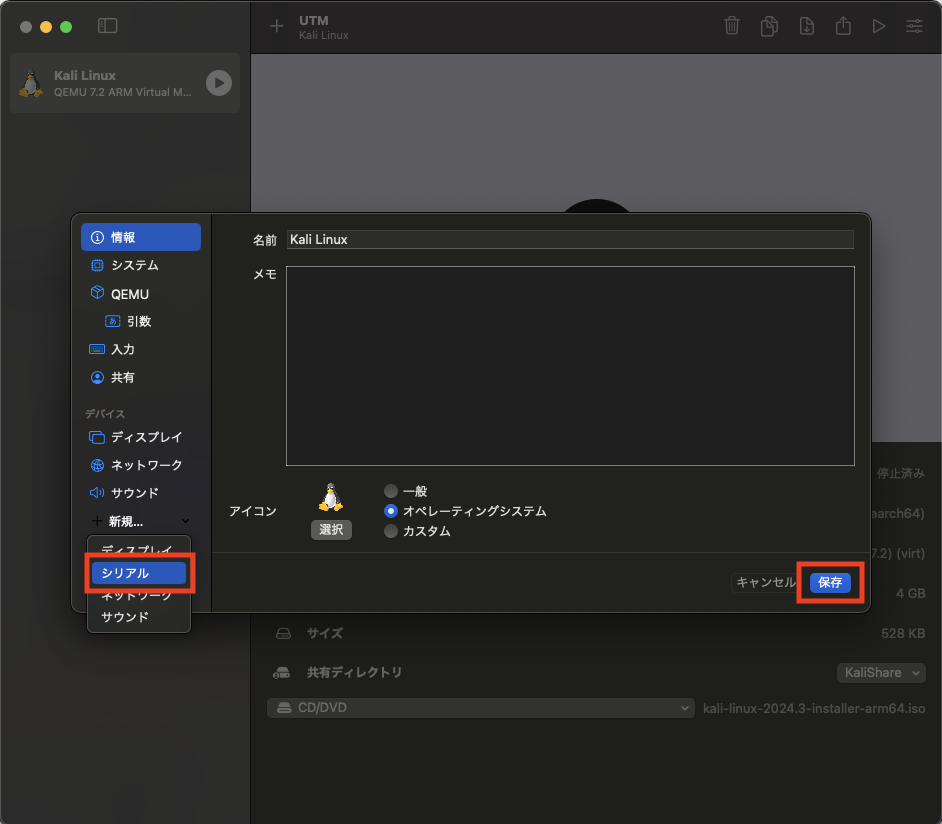Start the VM with the toolbar play icon
942x824 pixels.
[879, 26]
